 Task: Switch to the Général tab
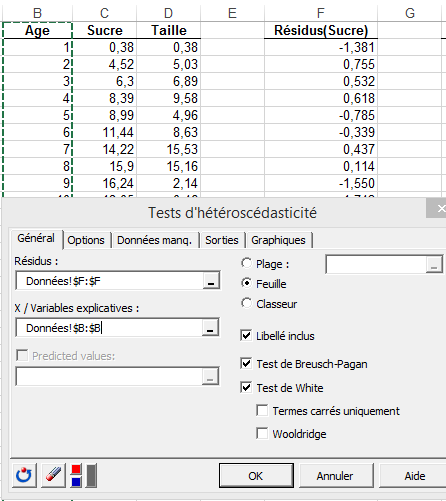(x=36, y=239)
